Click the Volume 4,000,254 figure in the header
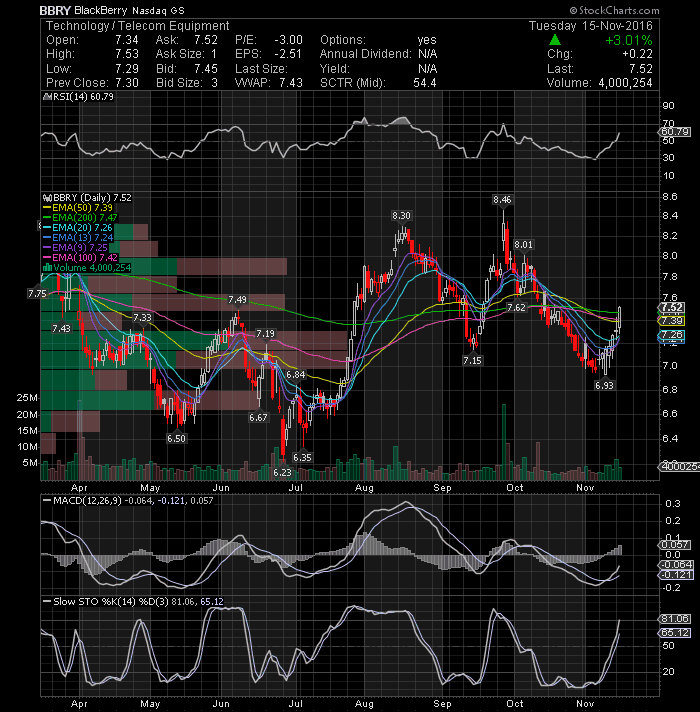Image resolution: width=700 pixels, height=712 pixels. pyautogui.click(x=625, y=83)
